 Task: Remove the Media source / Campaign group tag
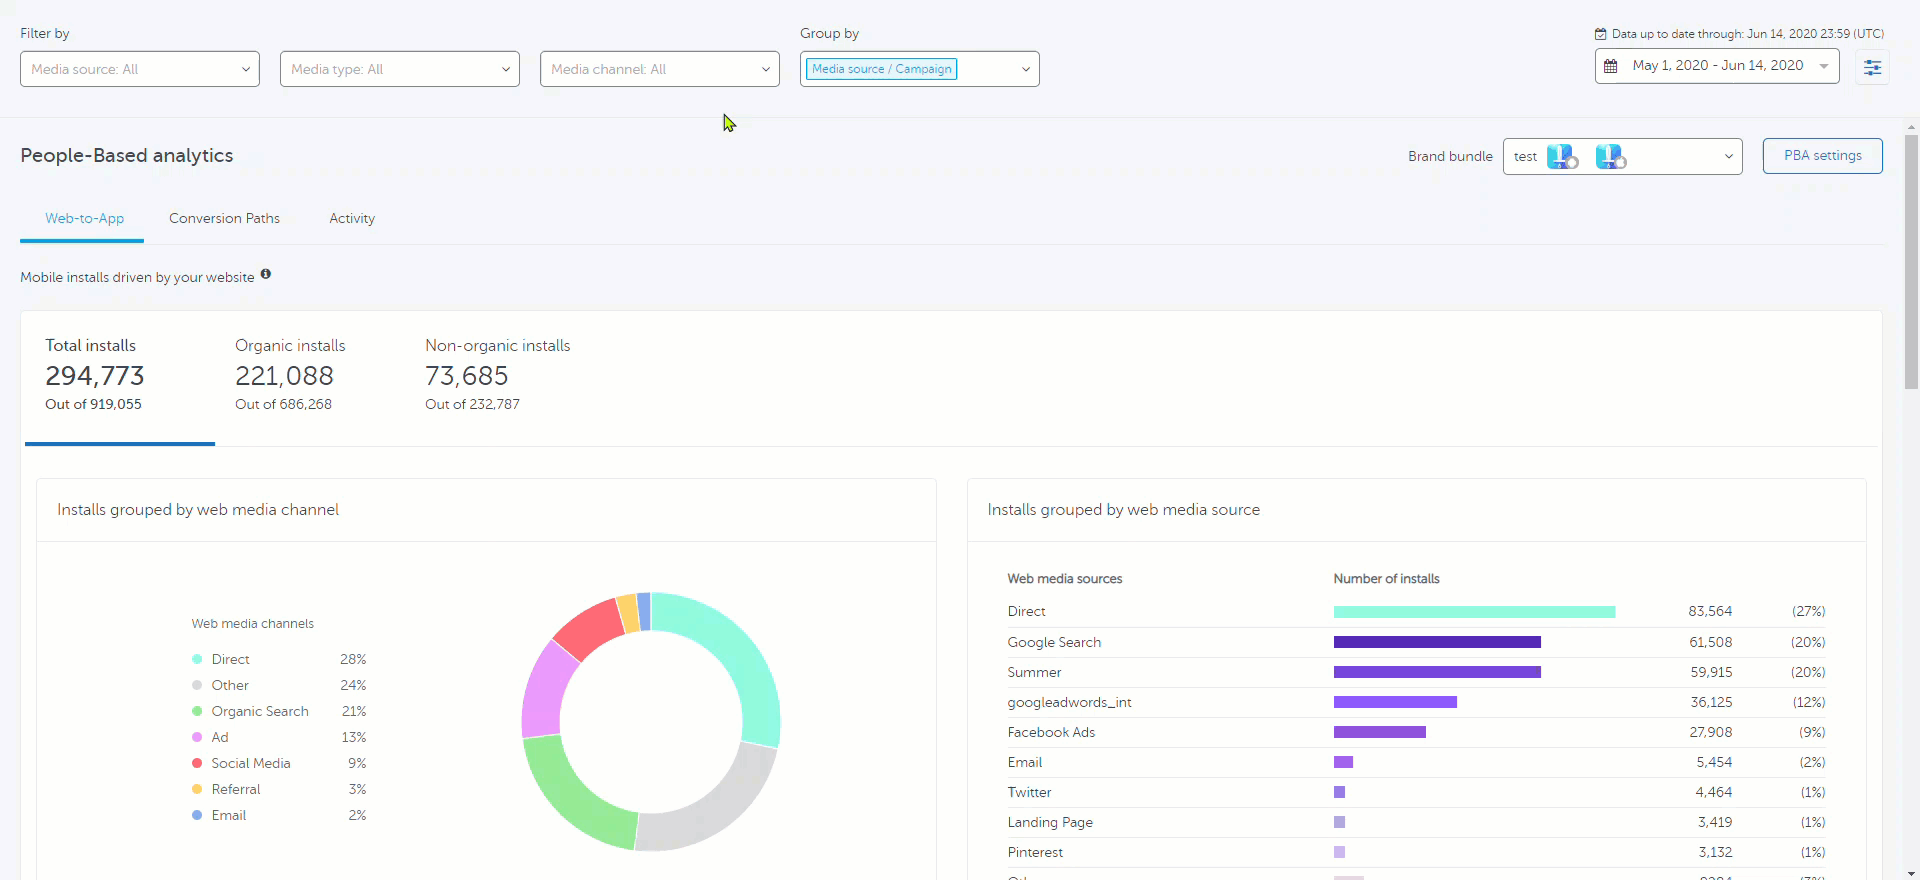pos(881,69)
